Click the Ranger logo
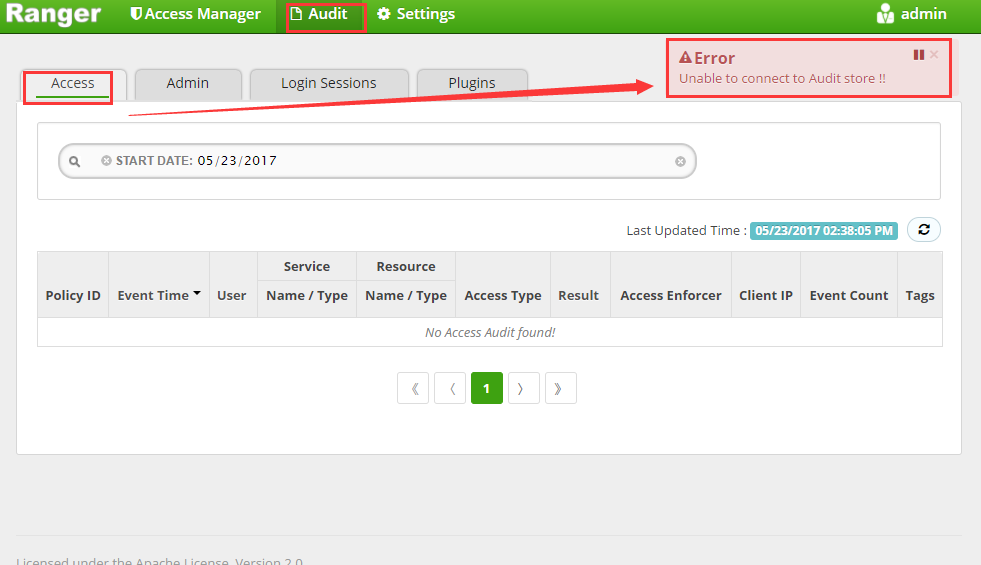Screen dimensions: 981x565 [x=53, y=14]
